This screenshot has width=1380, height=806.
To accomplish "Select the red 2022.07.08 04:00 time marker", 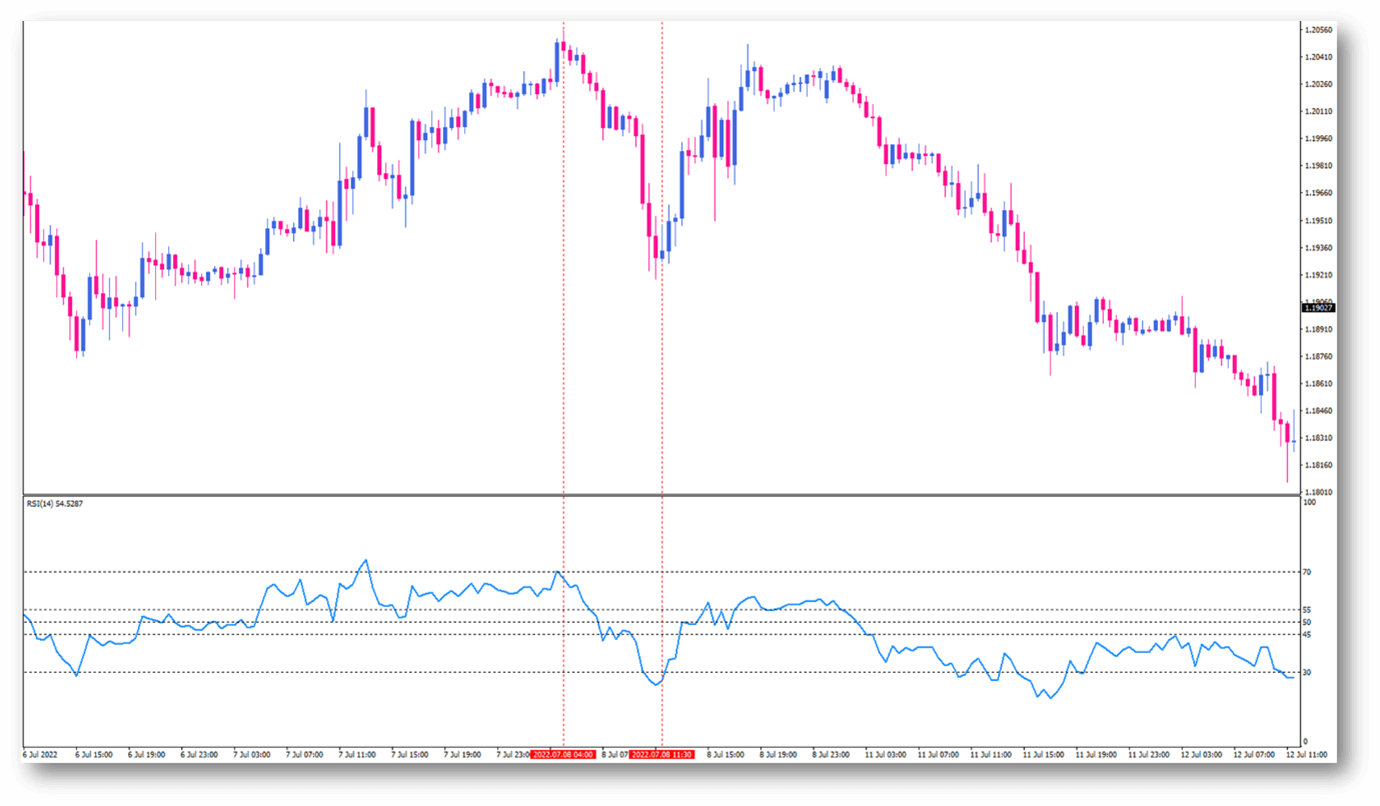I will (x=563, y=754).
